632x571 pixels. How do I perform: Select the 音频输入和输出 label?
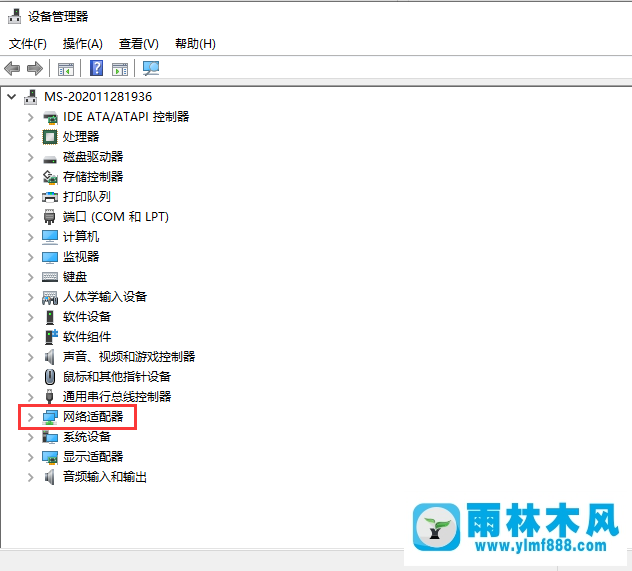tap(105, 477)
